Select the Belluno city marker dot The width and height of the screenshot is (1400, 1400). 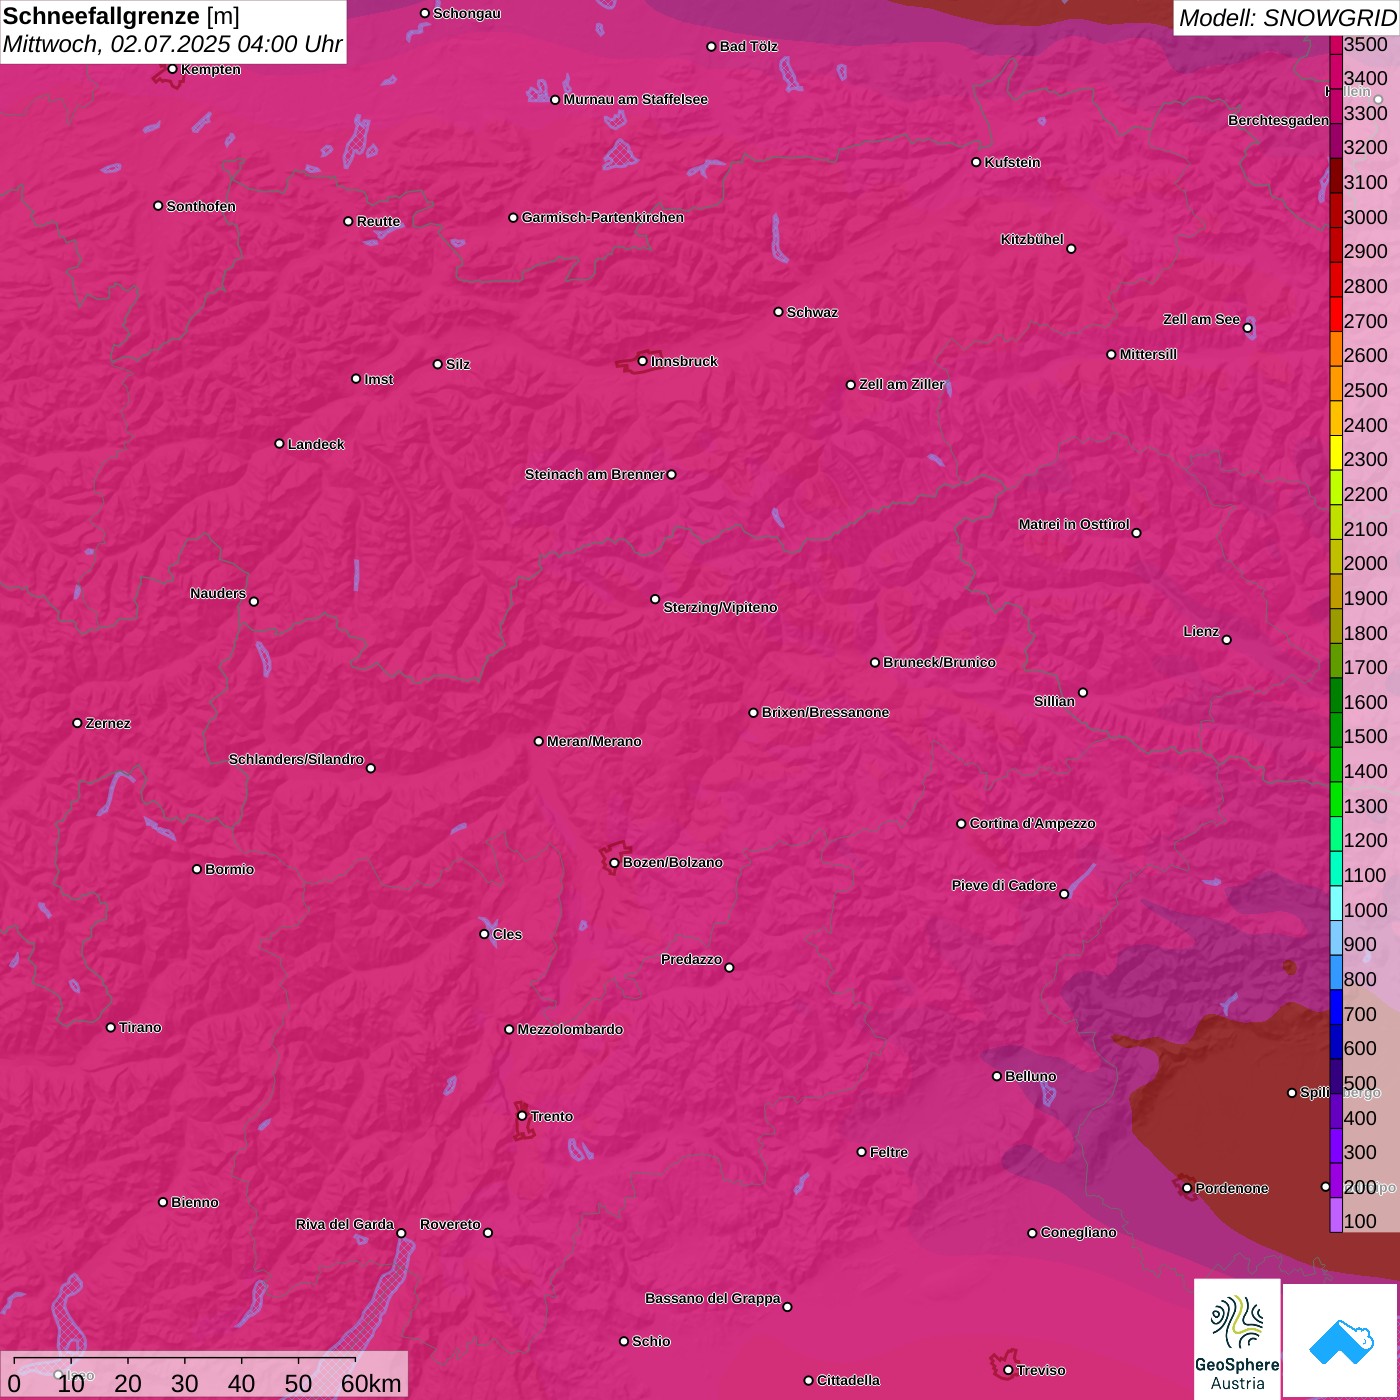tap(996, 1076)
